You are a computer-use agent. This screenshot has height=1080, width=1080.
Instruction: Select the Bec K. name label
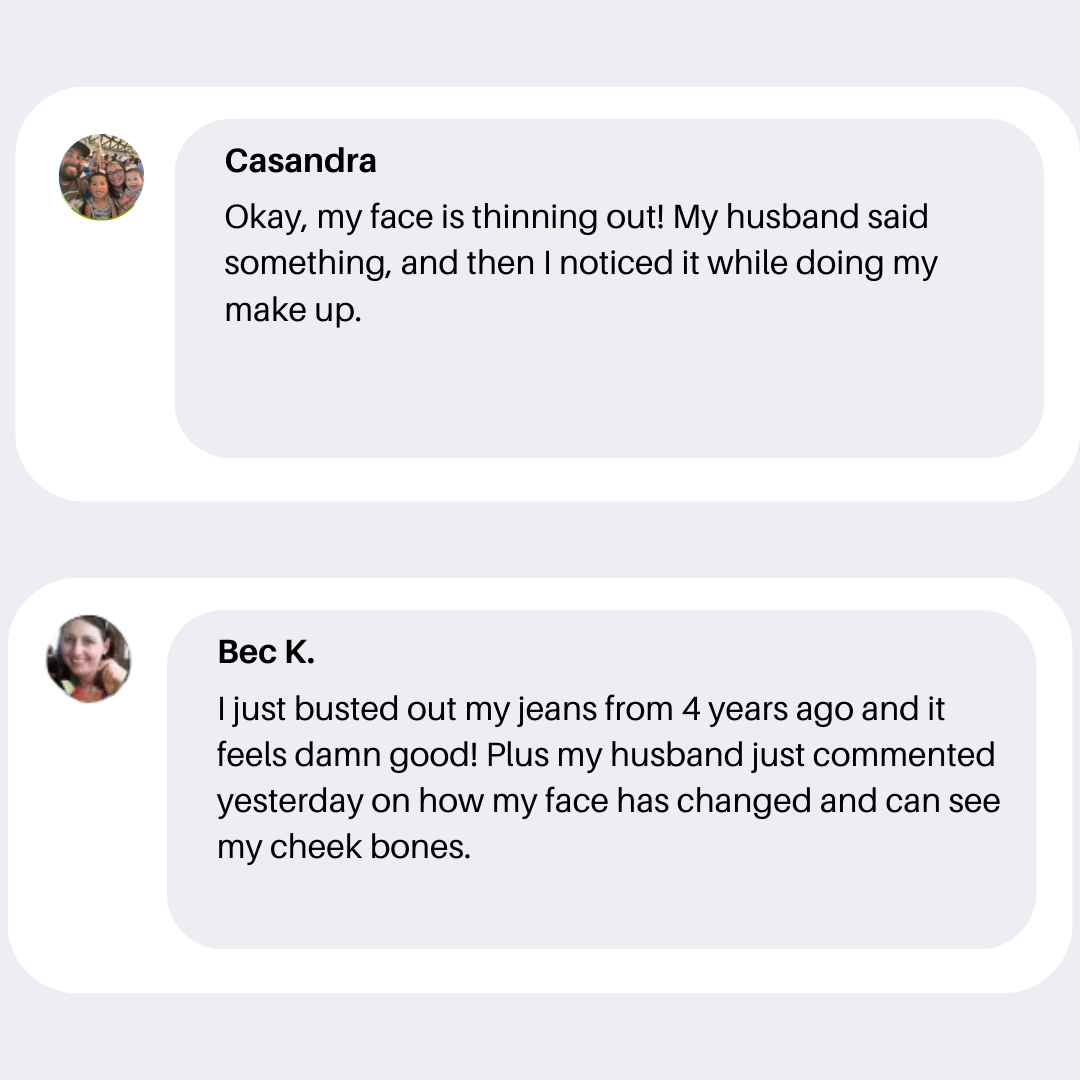(266, 652)
